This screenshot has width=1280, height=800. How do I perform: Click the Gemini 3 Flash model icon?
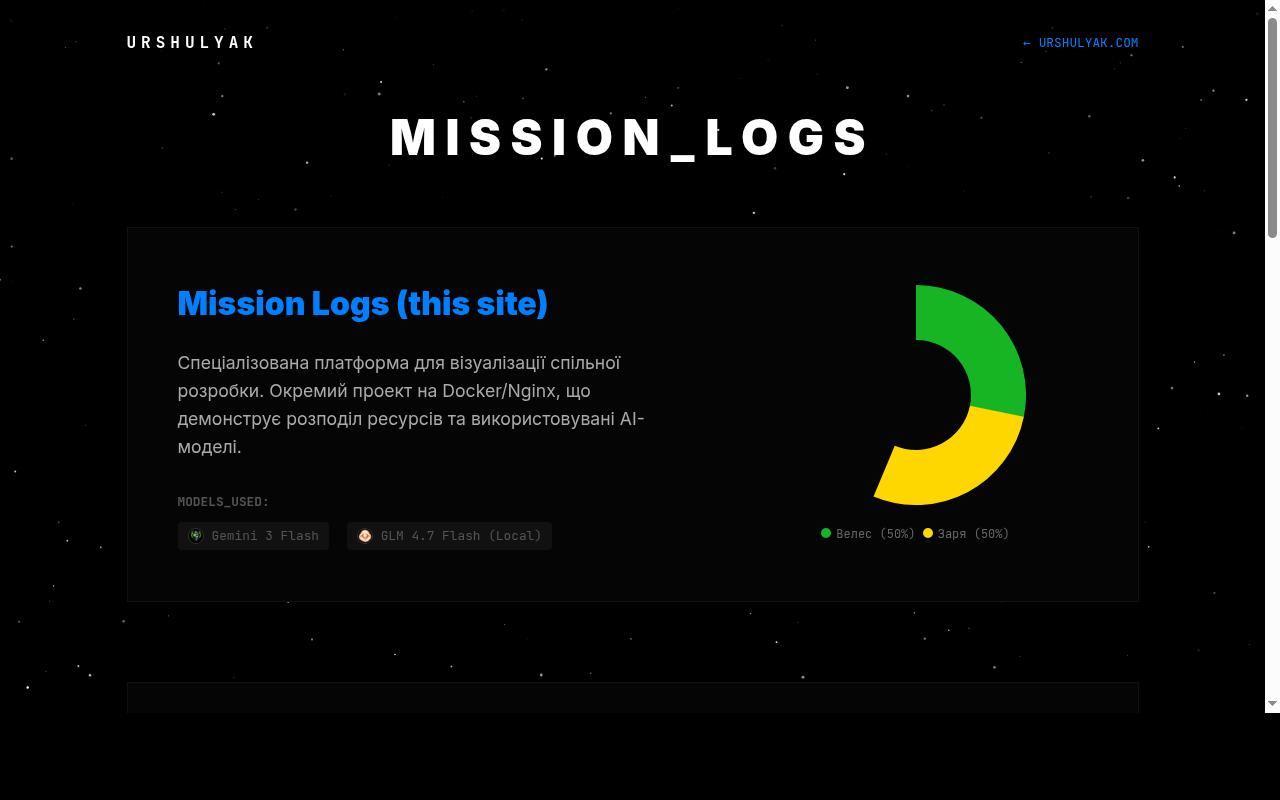[x=196, y=536]
